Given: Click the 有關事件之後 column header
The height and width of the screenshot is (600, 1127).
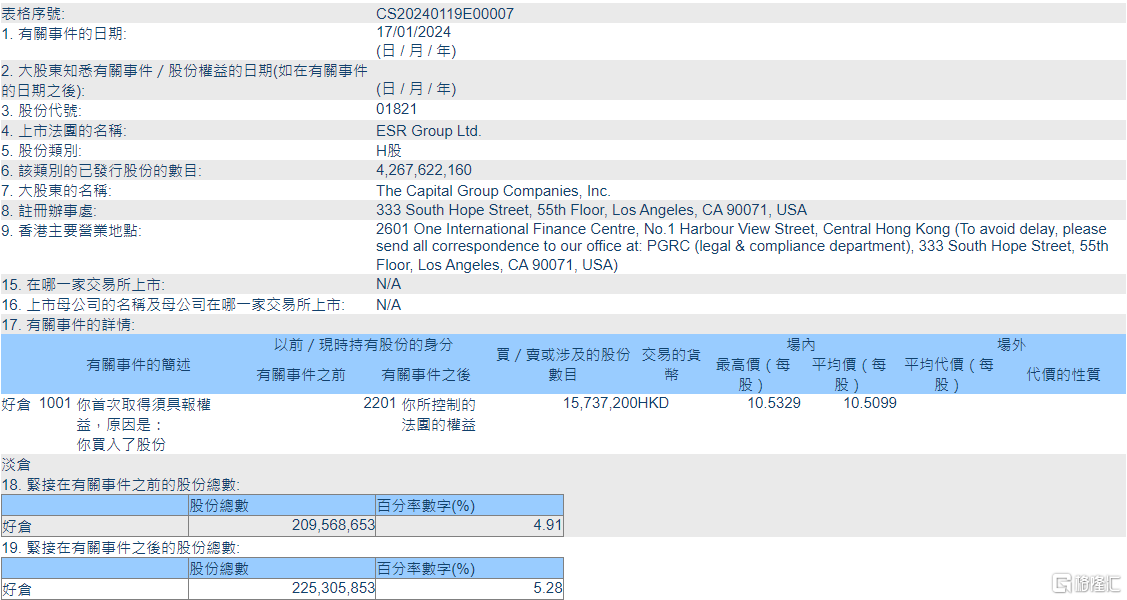Looking at the screenshot, I should coord(426,375).
